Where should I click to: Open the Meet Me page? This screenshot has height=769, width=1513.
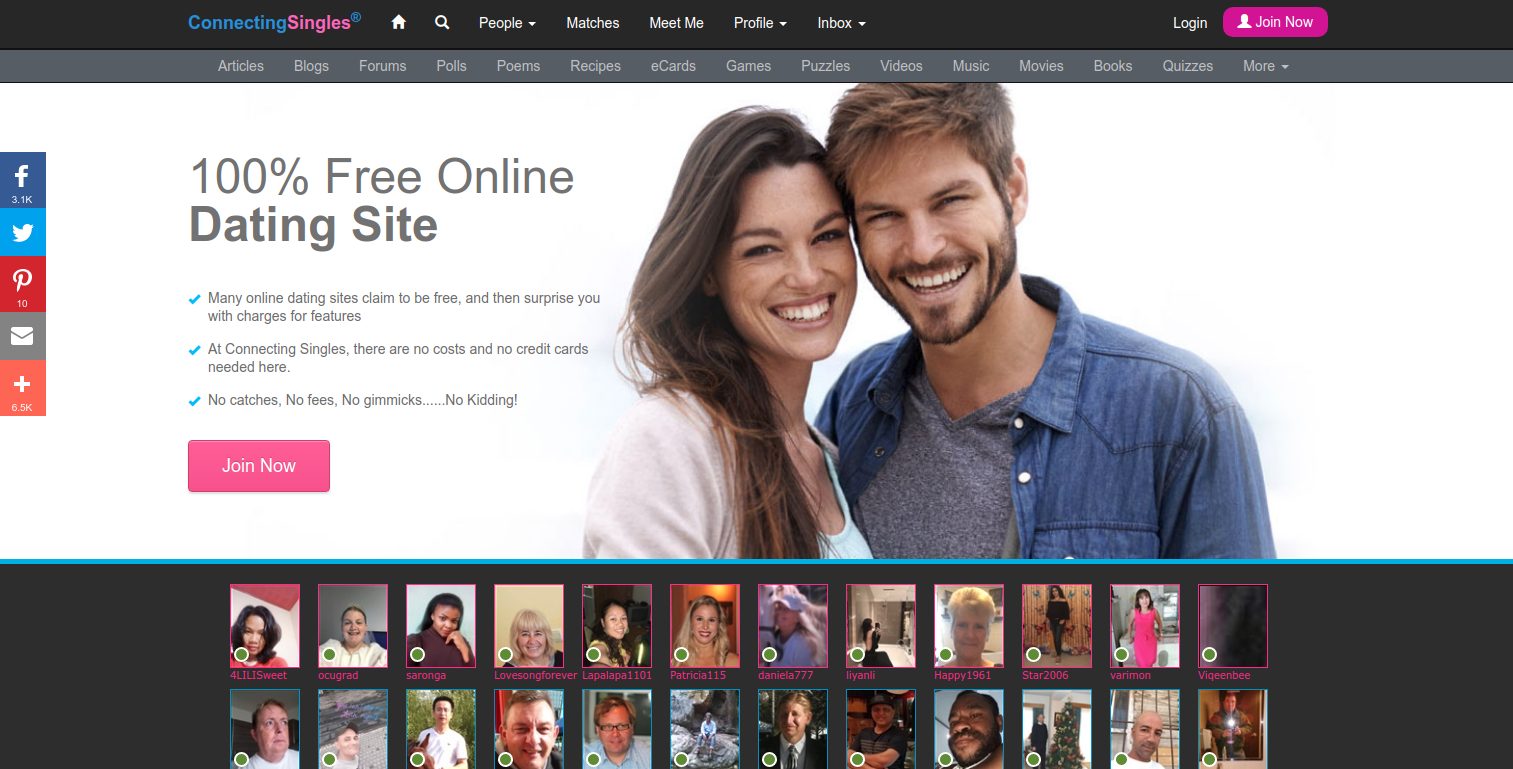click(x=677, y=23)
